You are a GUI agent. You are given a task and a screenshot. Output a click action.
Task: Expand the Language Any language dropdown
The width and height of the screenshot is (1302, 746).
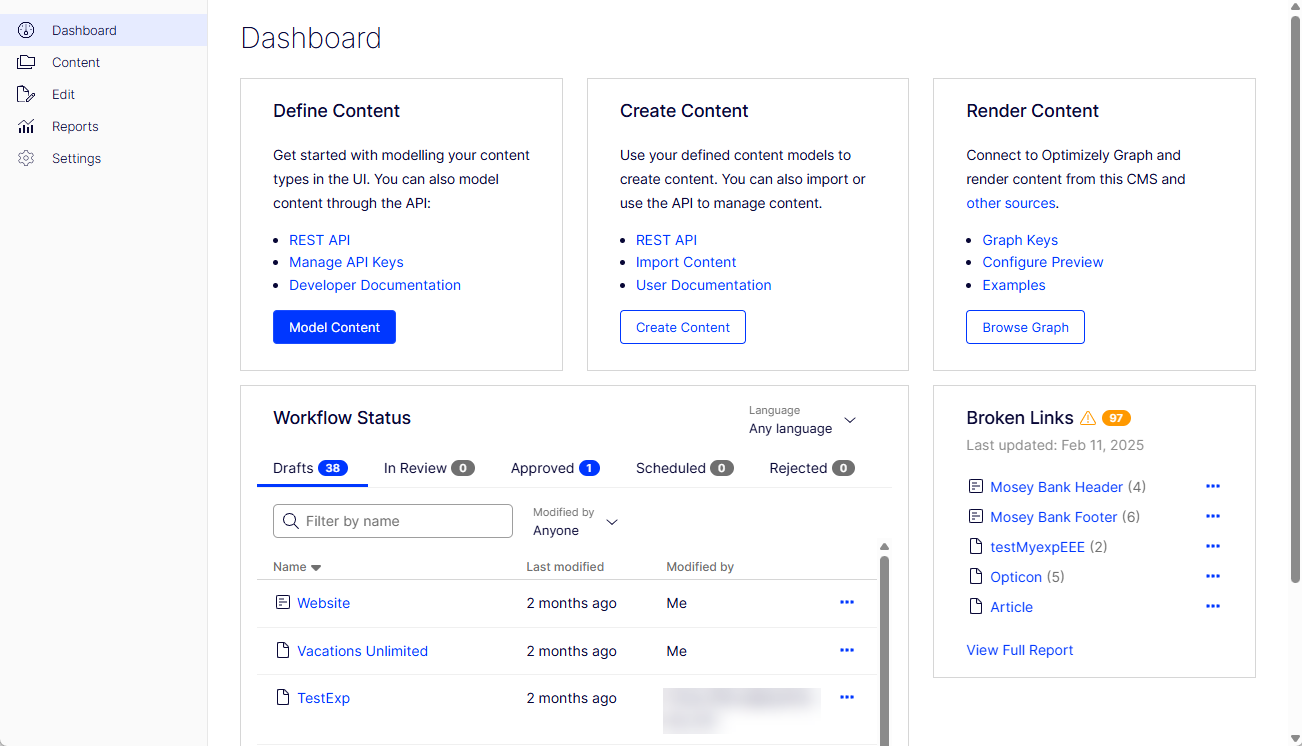[803, 420]
